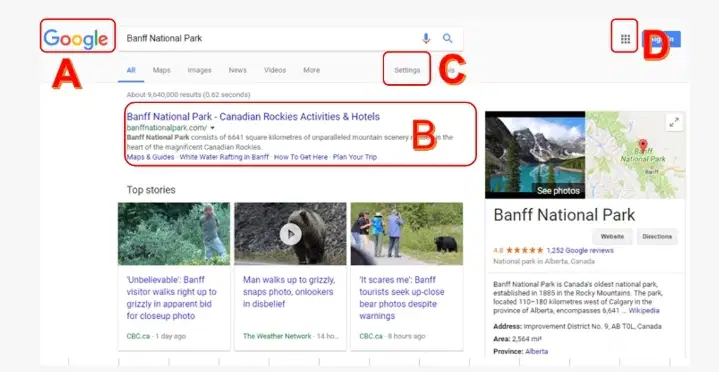Viewport: 719px width, 372px height.
Task: Click the 4.8 star rating
Action: 519,250
